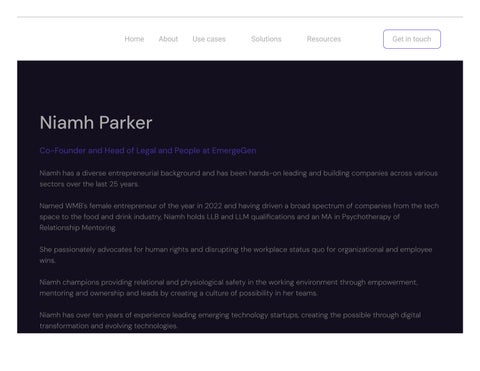The width and height of the screenshot is (480, 371).
Task: Click the paragraph mentioning WMB's female entrepreneur
Action: pos(239,217)
